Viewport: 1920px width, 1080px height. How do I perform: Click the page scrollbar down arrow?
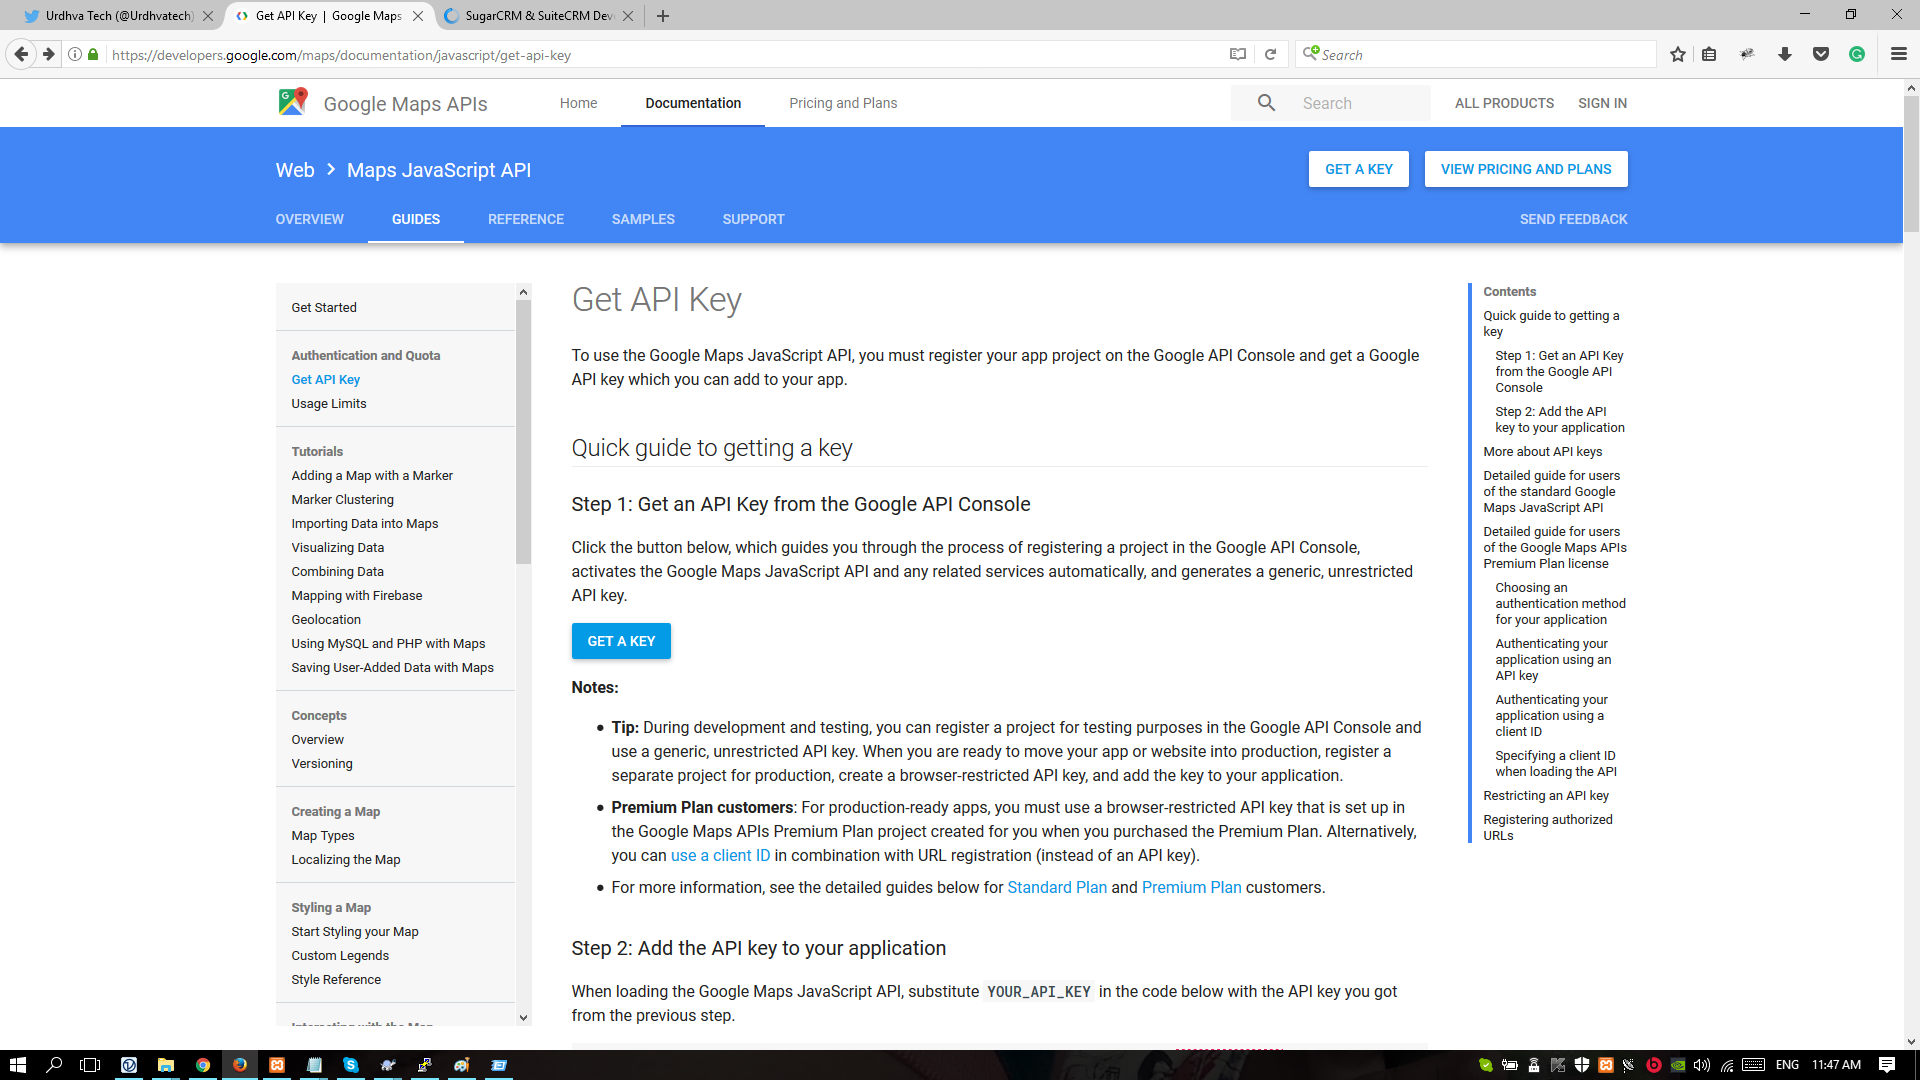1911,1041
